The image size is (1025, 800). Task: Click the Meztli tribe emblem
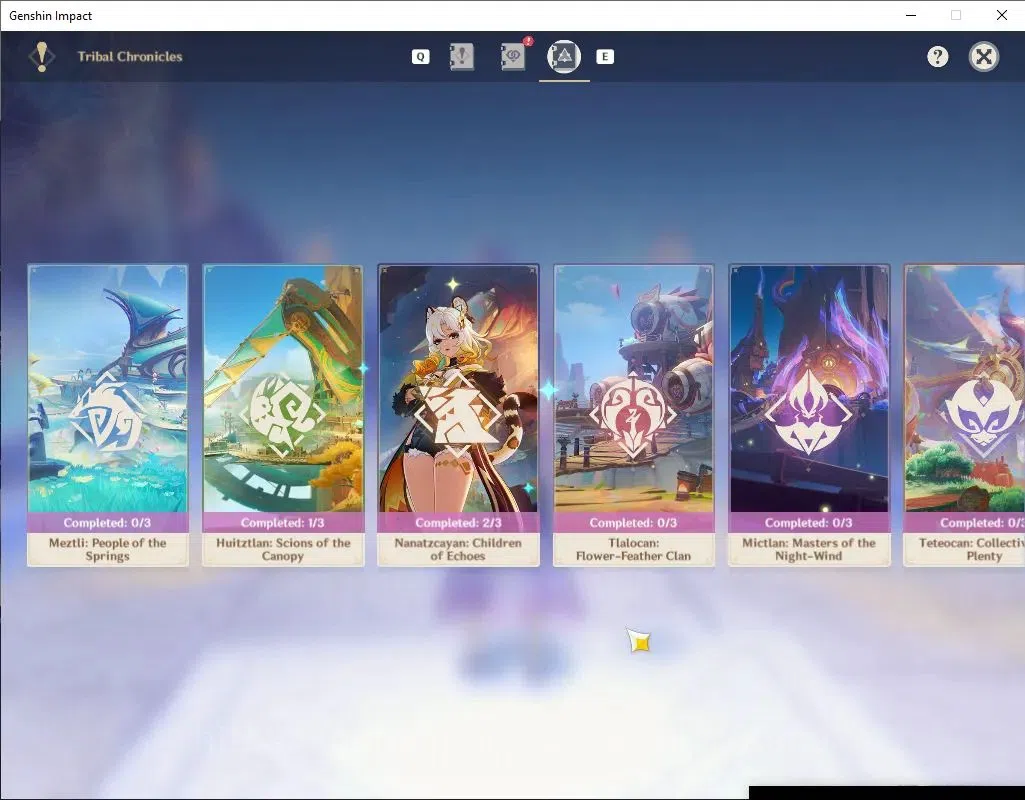(107, 414)
